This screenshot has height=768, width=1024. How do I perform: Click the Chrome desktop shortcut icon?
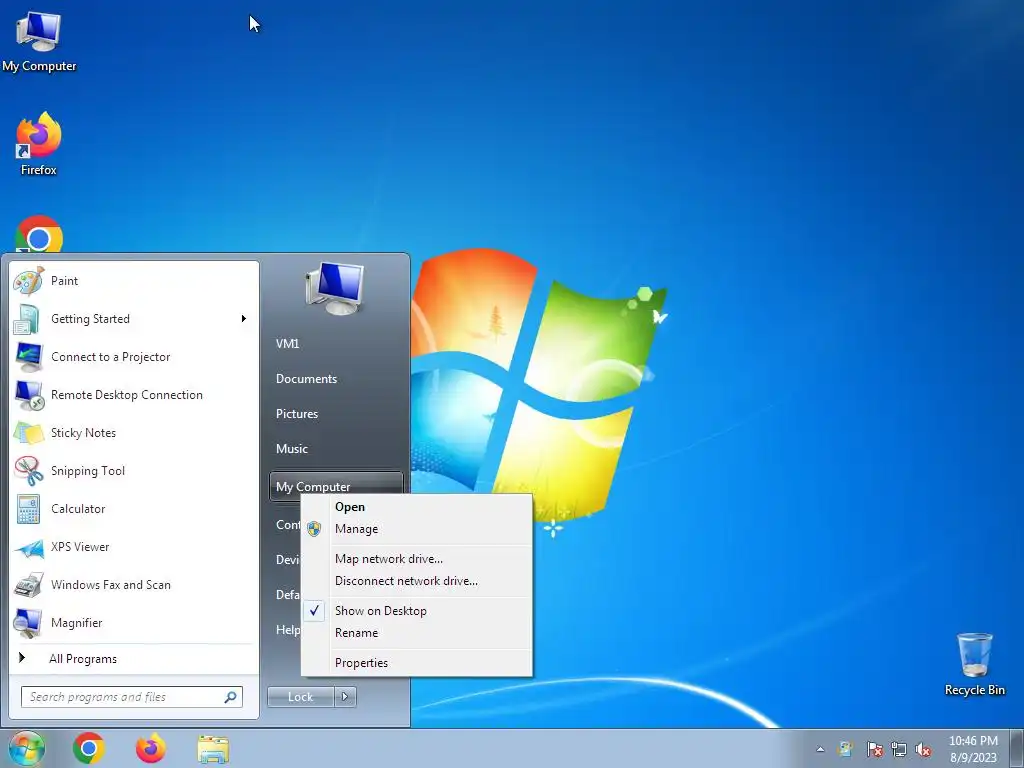click(39, 234)
